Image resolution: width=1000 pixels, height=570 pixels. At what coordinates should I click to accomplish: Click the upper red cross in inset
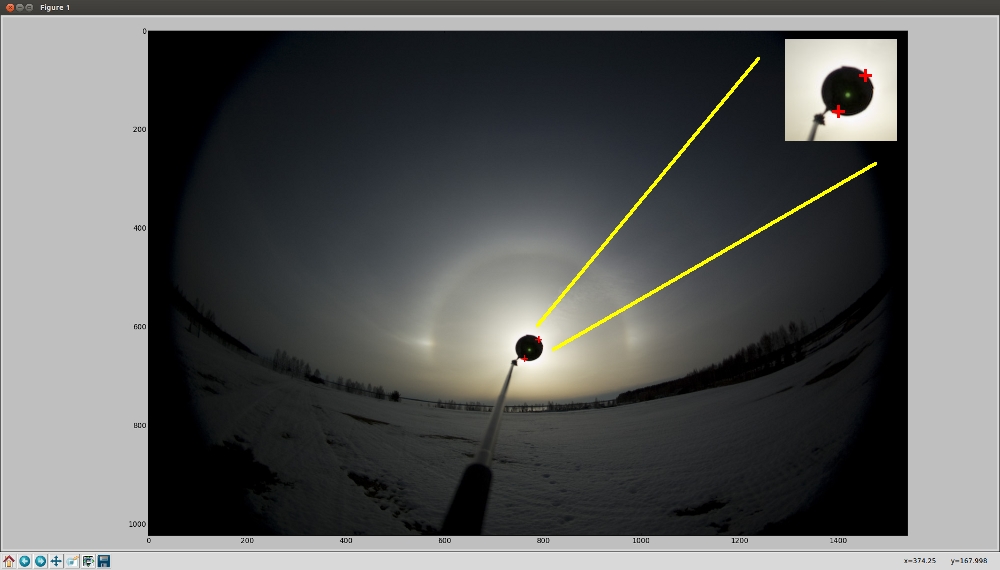click(865, 76)
